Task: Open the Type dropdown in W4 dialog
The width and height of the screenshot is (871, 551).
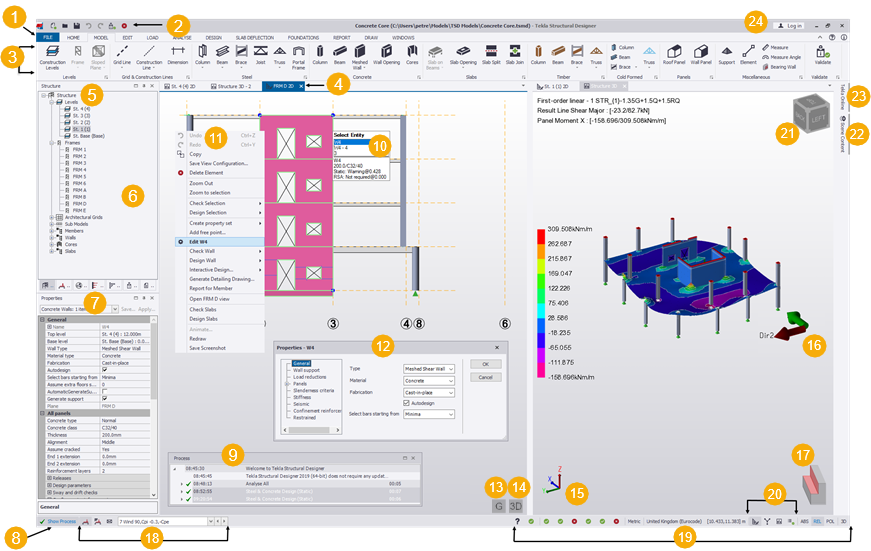Action: click(x=429, y=369)
